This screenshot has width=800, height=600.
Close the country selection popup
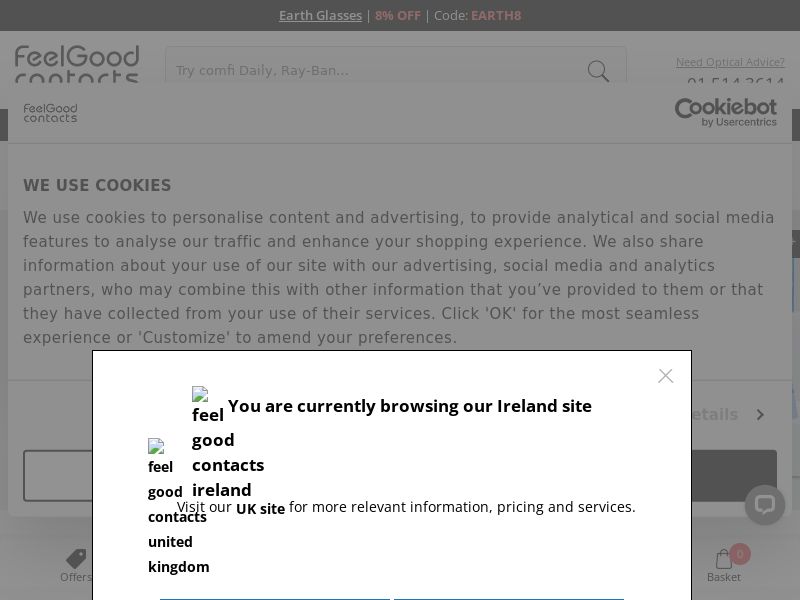tap(665, 375)
